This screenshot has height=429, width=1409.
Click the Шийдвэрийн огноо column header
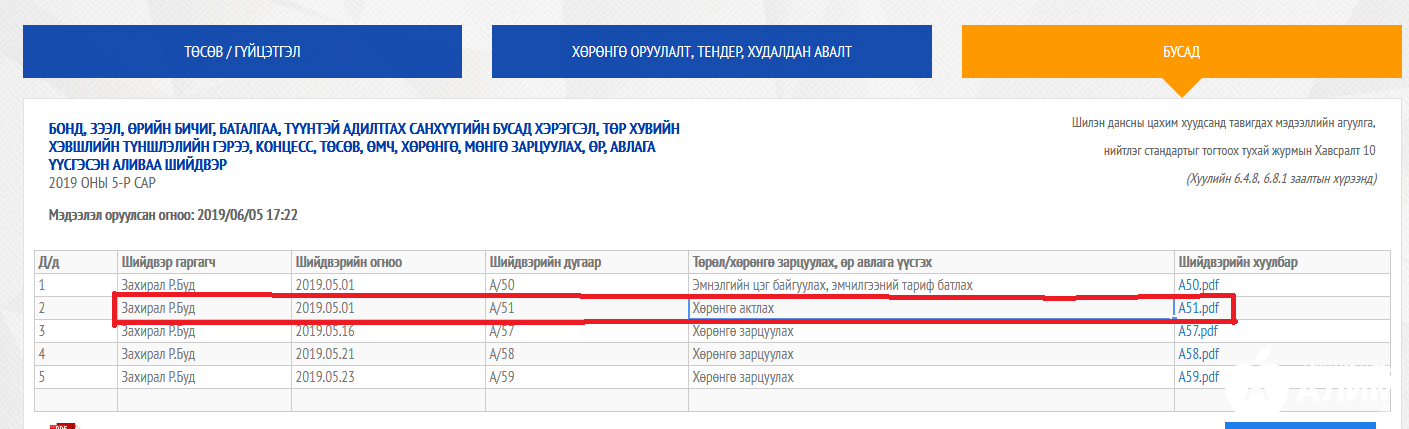coord(349,262)
